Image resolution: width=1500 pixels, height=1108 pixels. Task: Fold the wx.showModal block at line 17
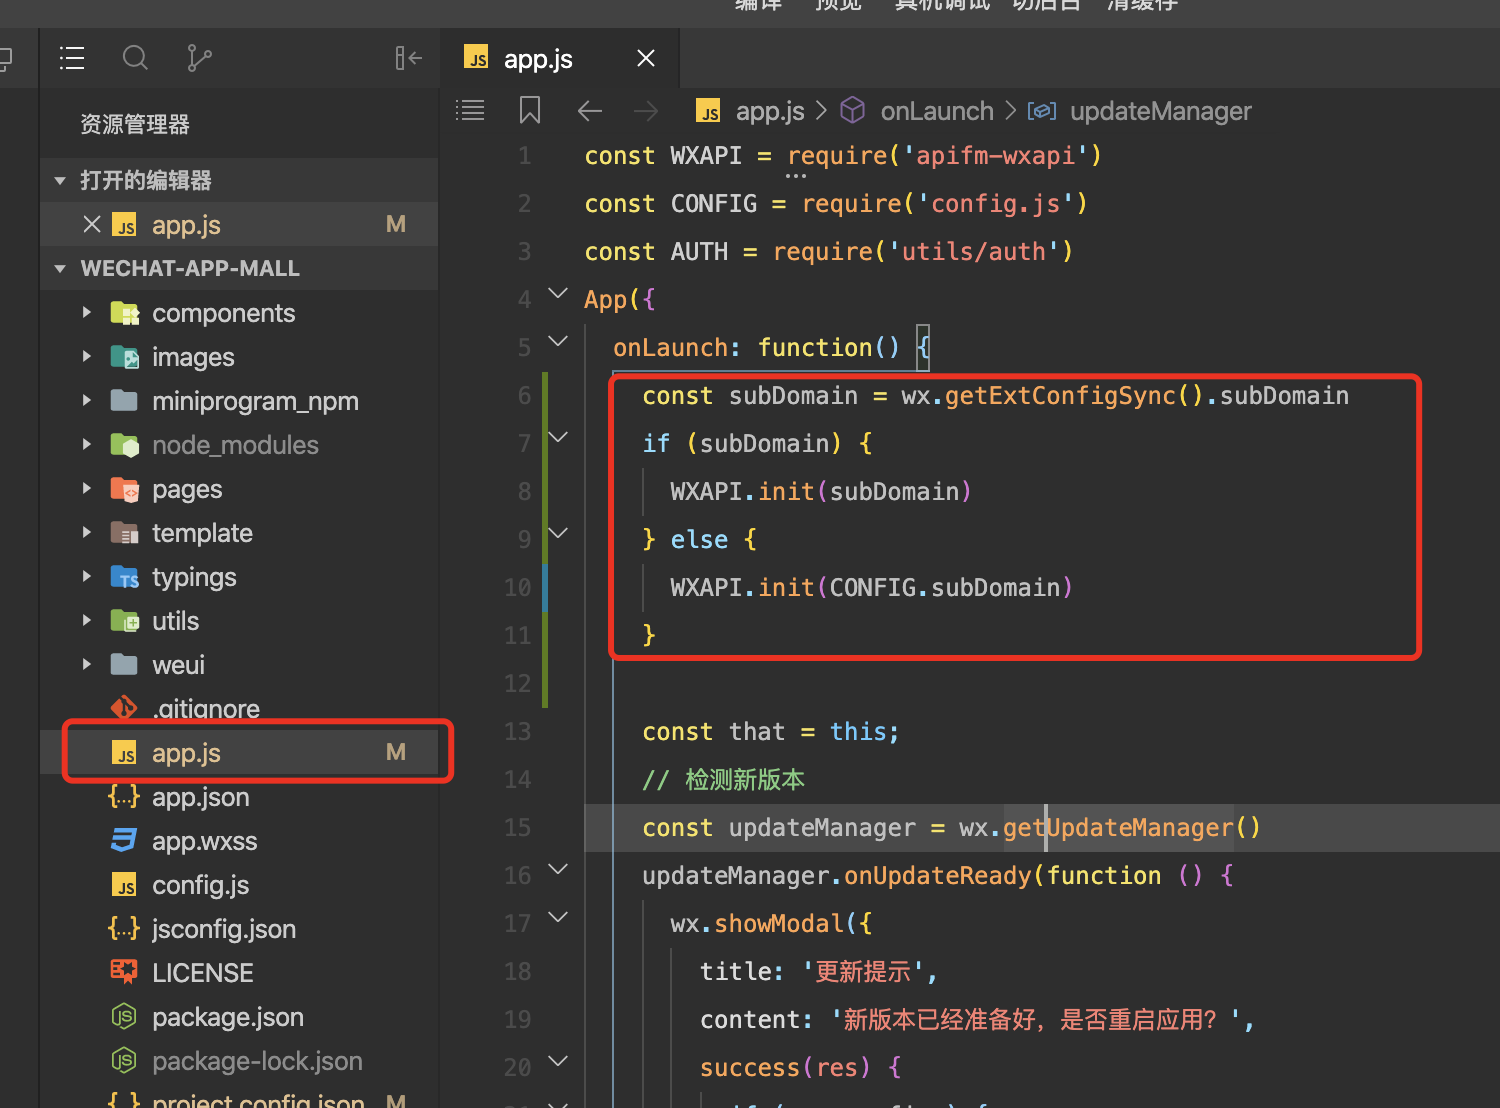click(558, 917)
